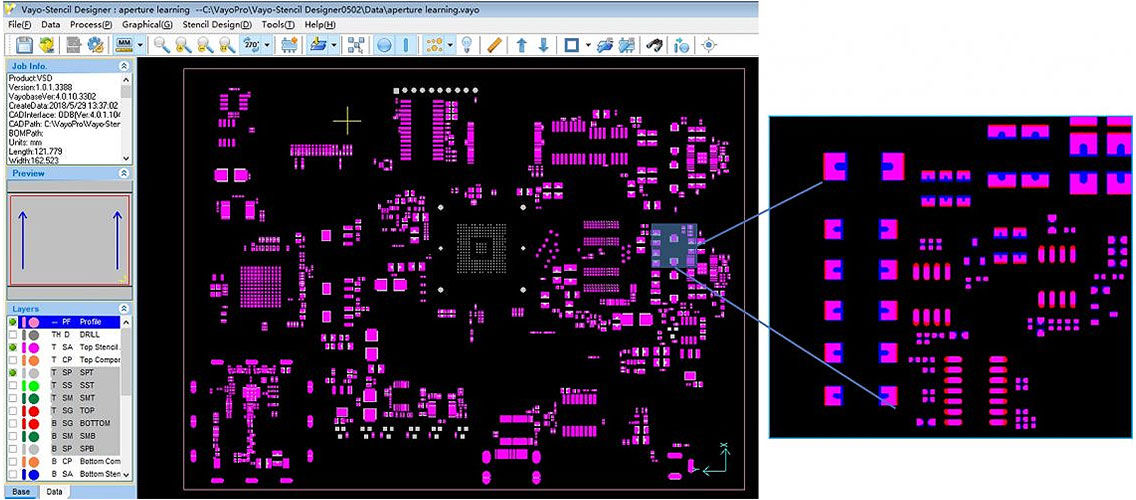
Task: Collapse the Layers panel chevron
Action: pyautogui.click(x=124, y=309)
